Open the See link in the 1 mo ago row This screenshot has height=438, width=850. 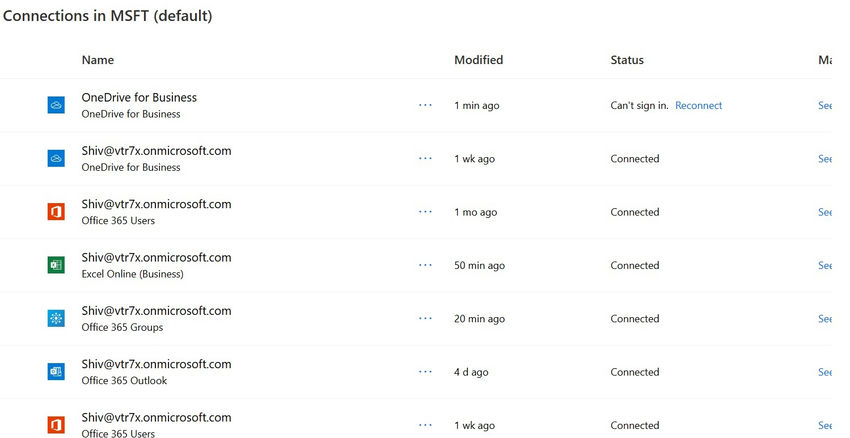click(825, 212)
